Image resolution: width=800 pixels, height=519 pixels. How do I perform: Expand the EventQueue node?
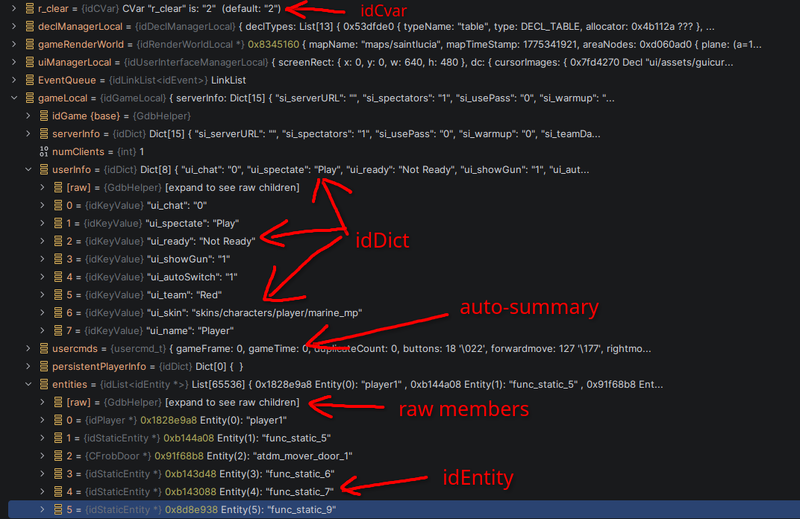[x=14, y=80]
